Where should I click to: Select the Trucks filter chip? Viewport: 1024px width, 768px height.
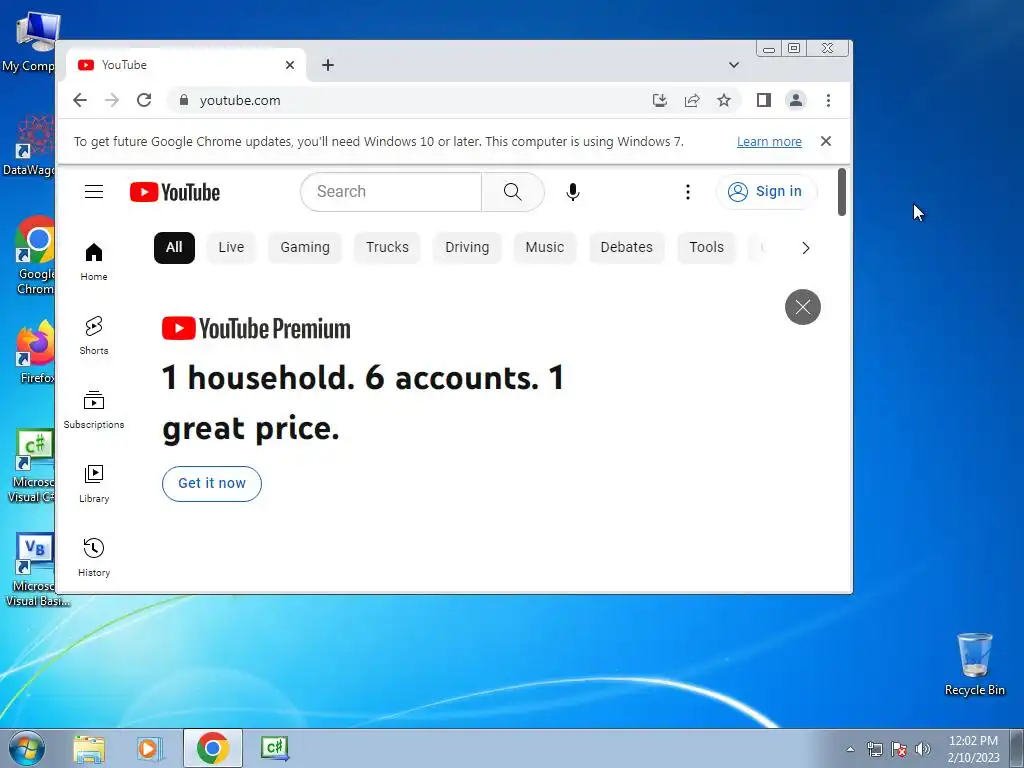pos(387,248)
